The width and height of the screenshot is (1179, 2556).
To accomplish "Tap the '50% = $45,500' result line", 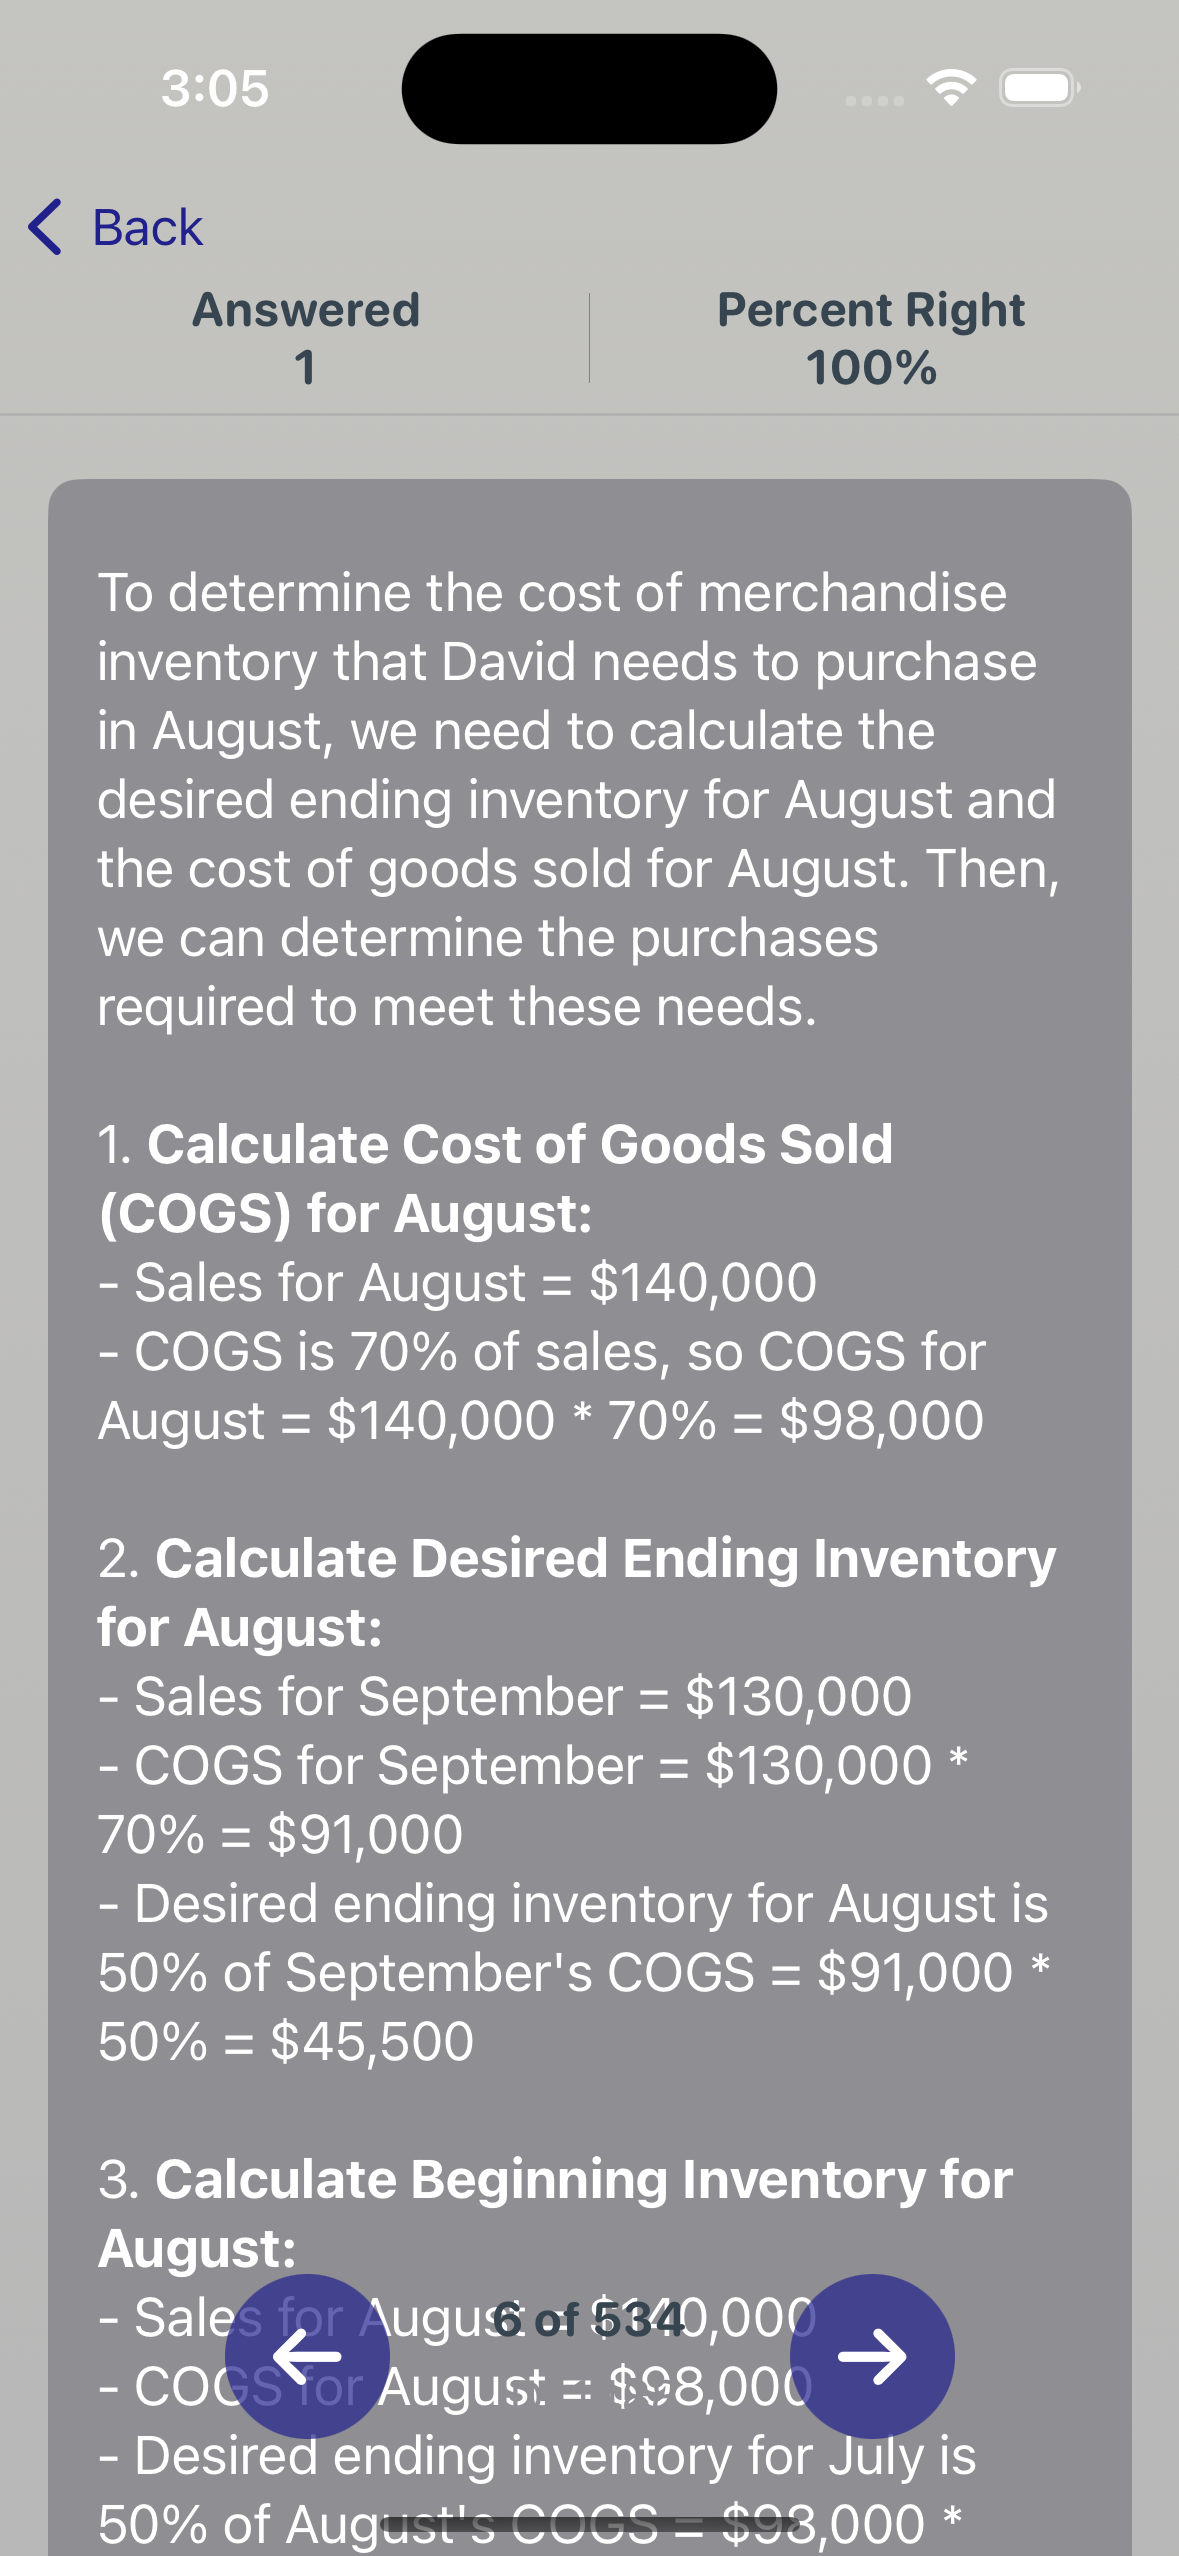I will (x=286, y=2042).
